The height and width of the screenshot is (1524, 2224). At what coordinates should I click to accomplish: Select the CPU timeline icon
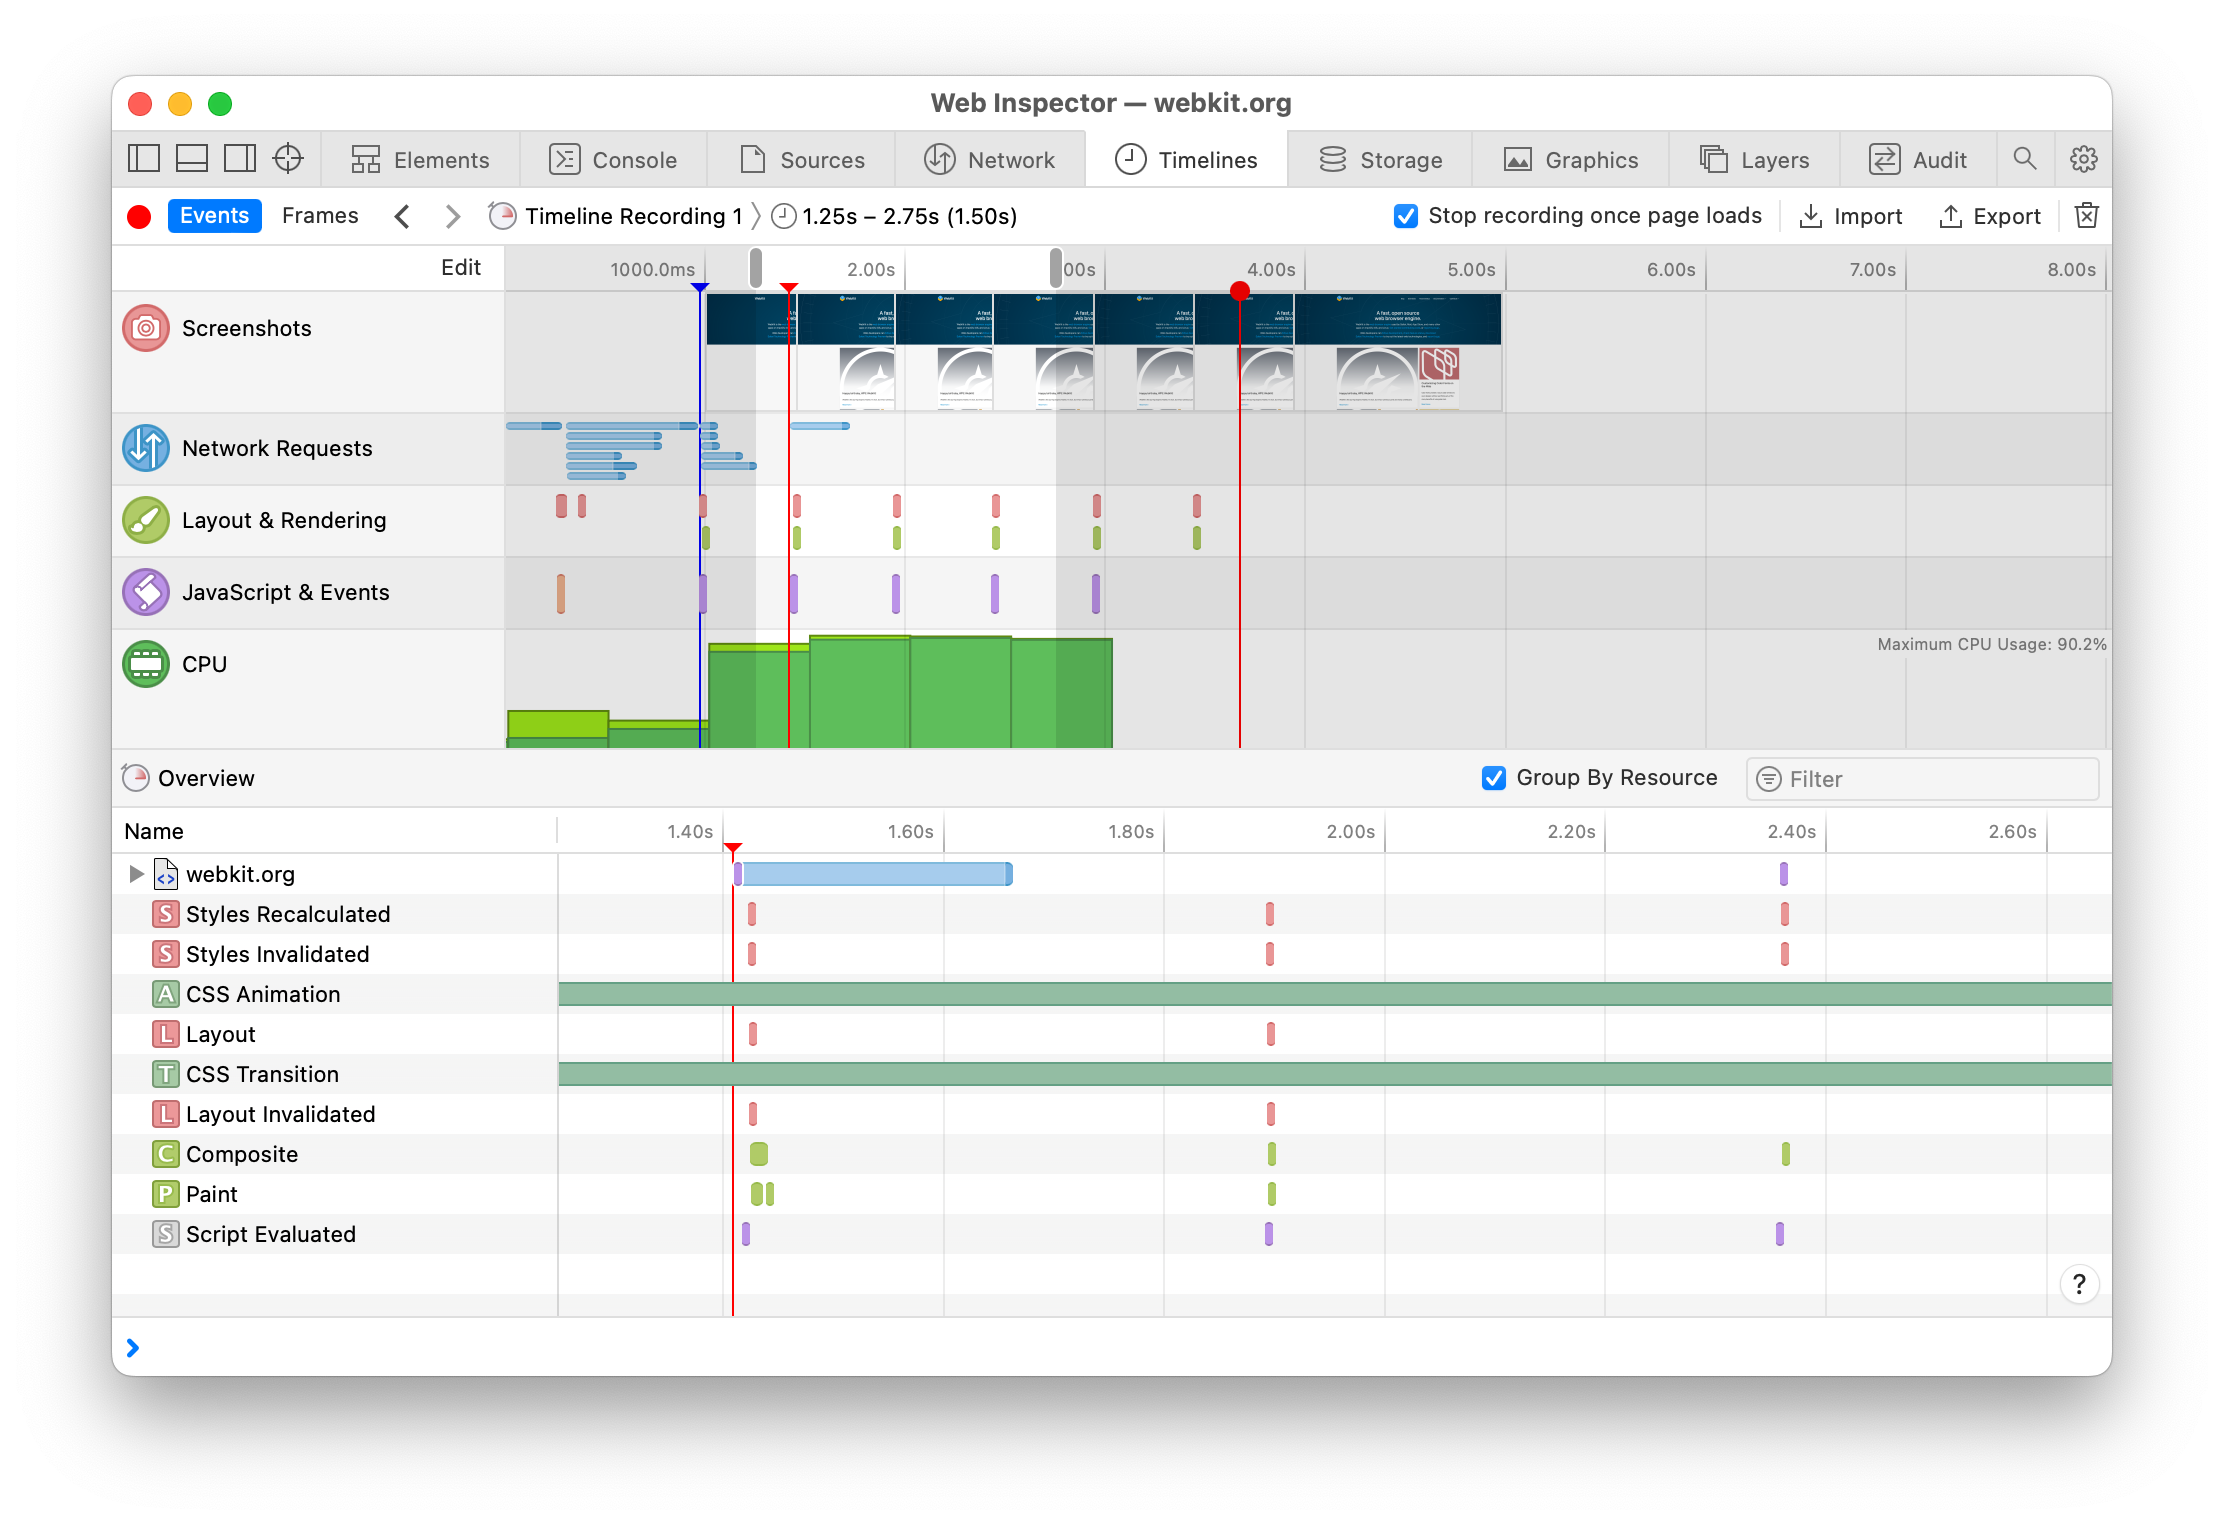coord(146,664)
